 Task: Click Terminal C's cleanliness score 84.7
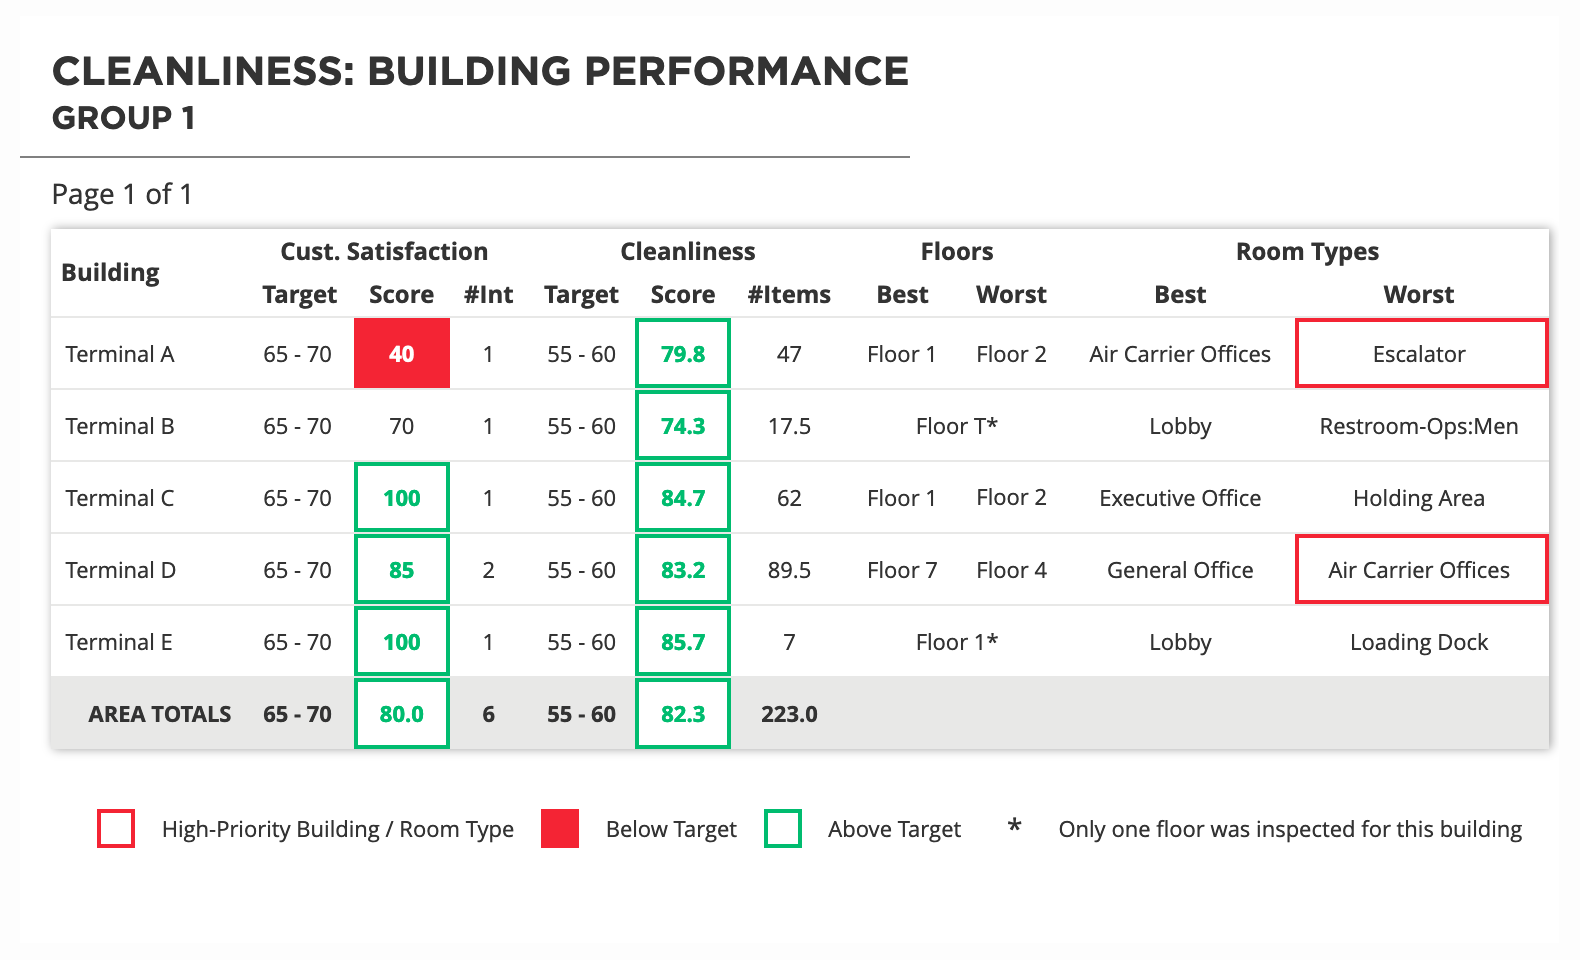point(683,498)
